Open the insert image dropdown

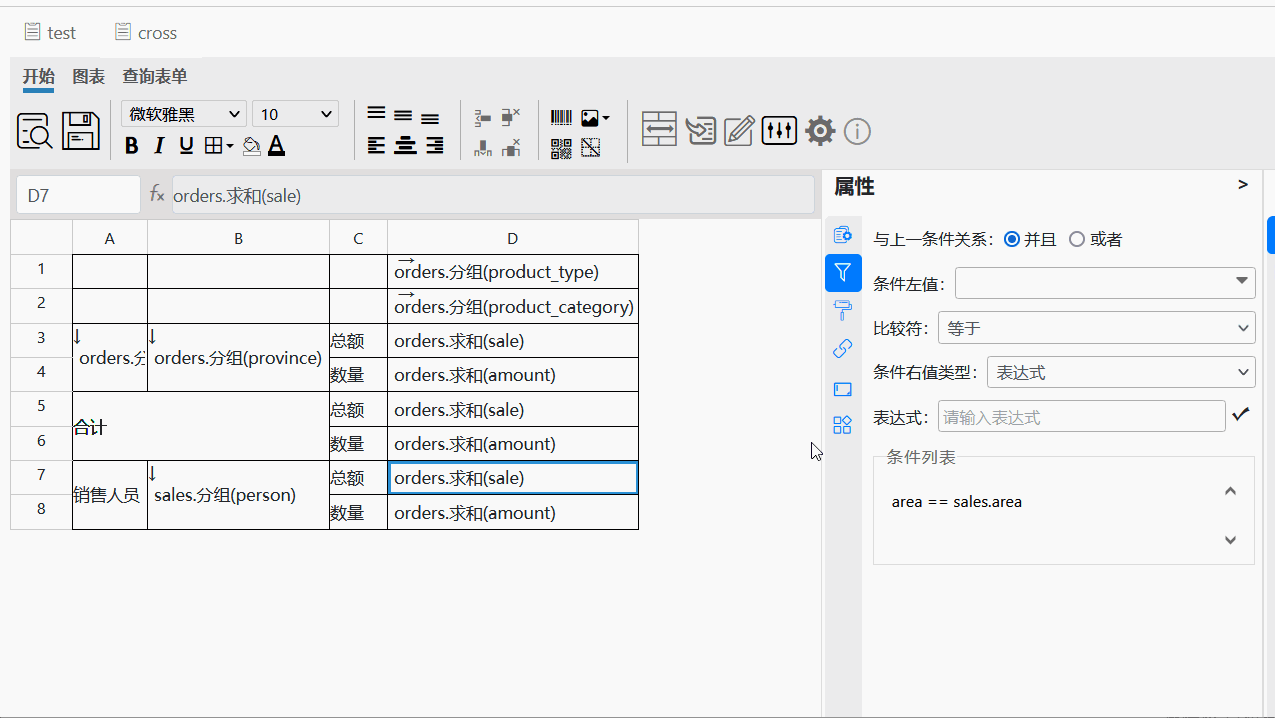pos(595,118)
